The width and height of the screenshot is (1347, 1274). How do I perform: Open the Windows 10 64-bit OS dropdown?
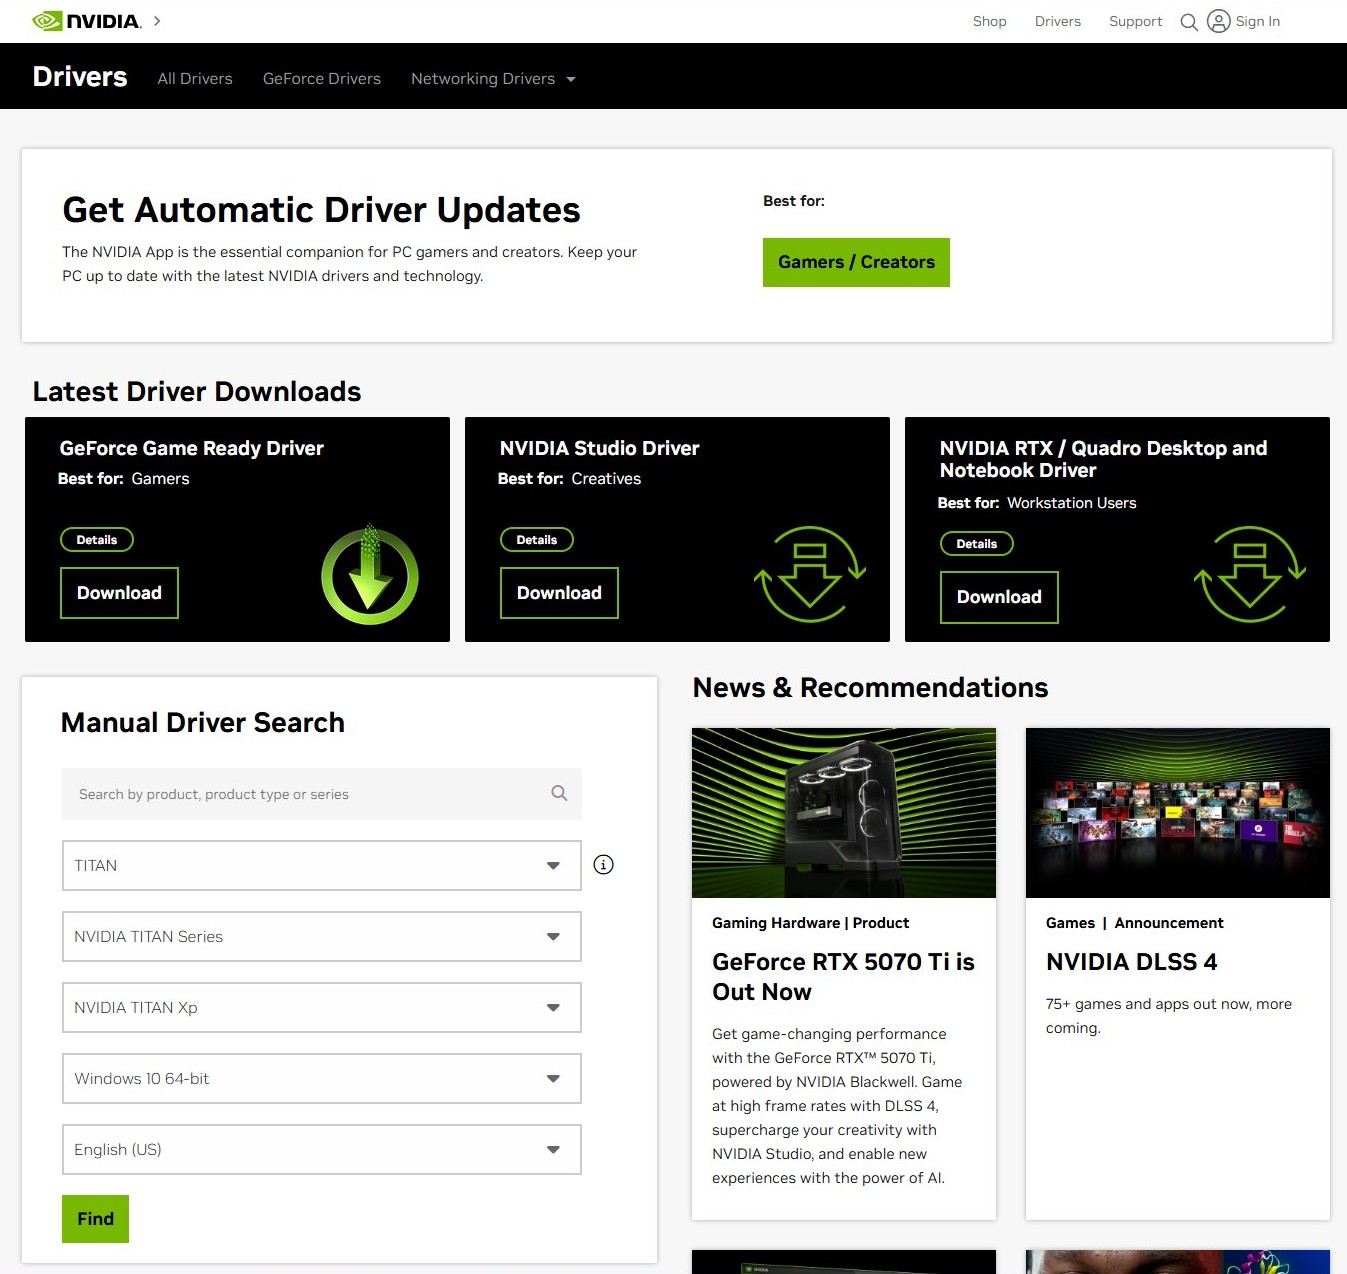322,1078
